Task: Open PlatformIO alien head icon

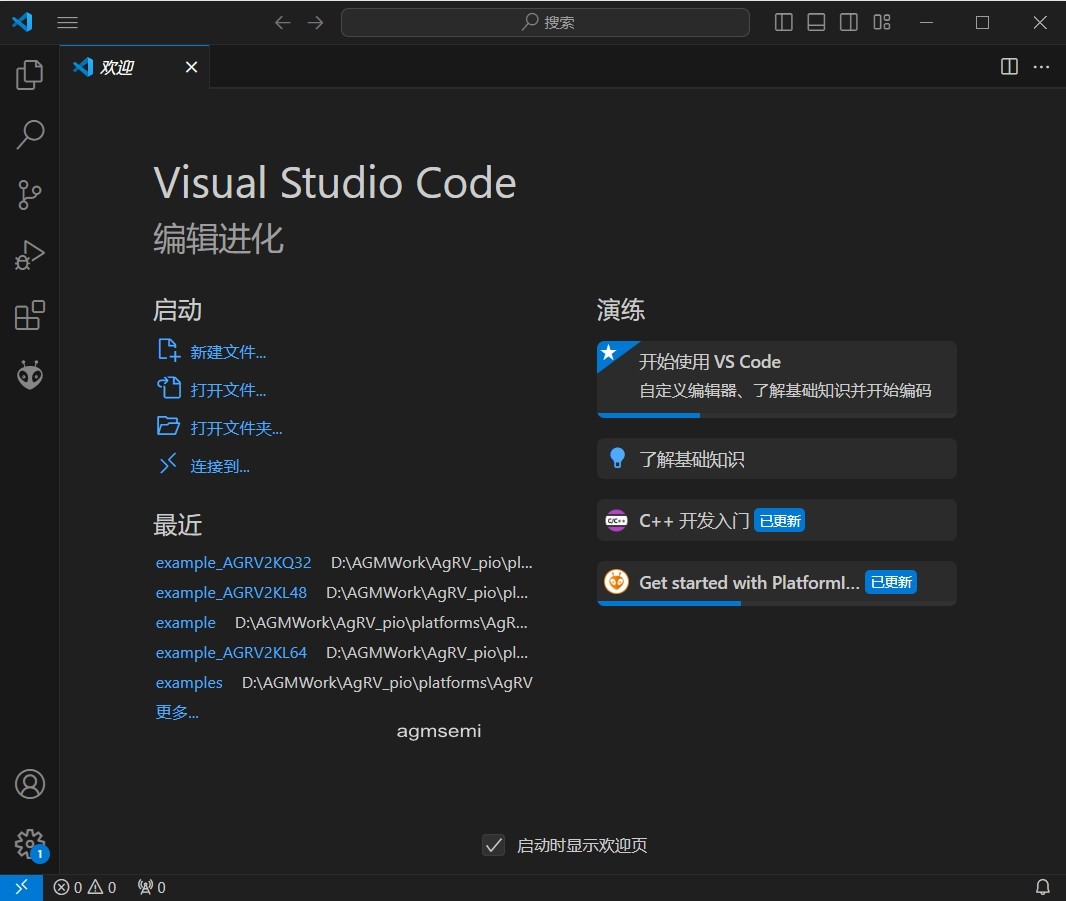Action: click(29, 375)
